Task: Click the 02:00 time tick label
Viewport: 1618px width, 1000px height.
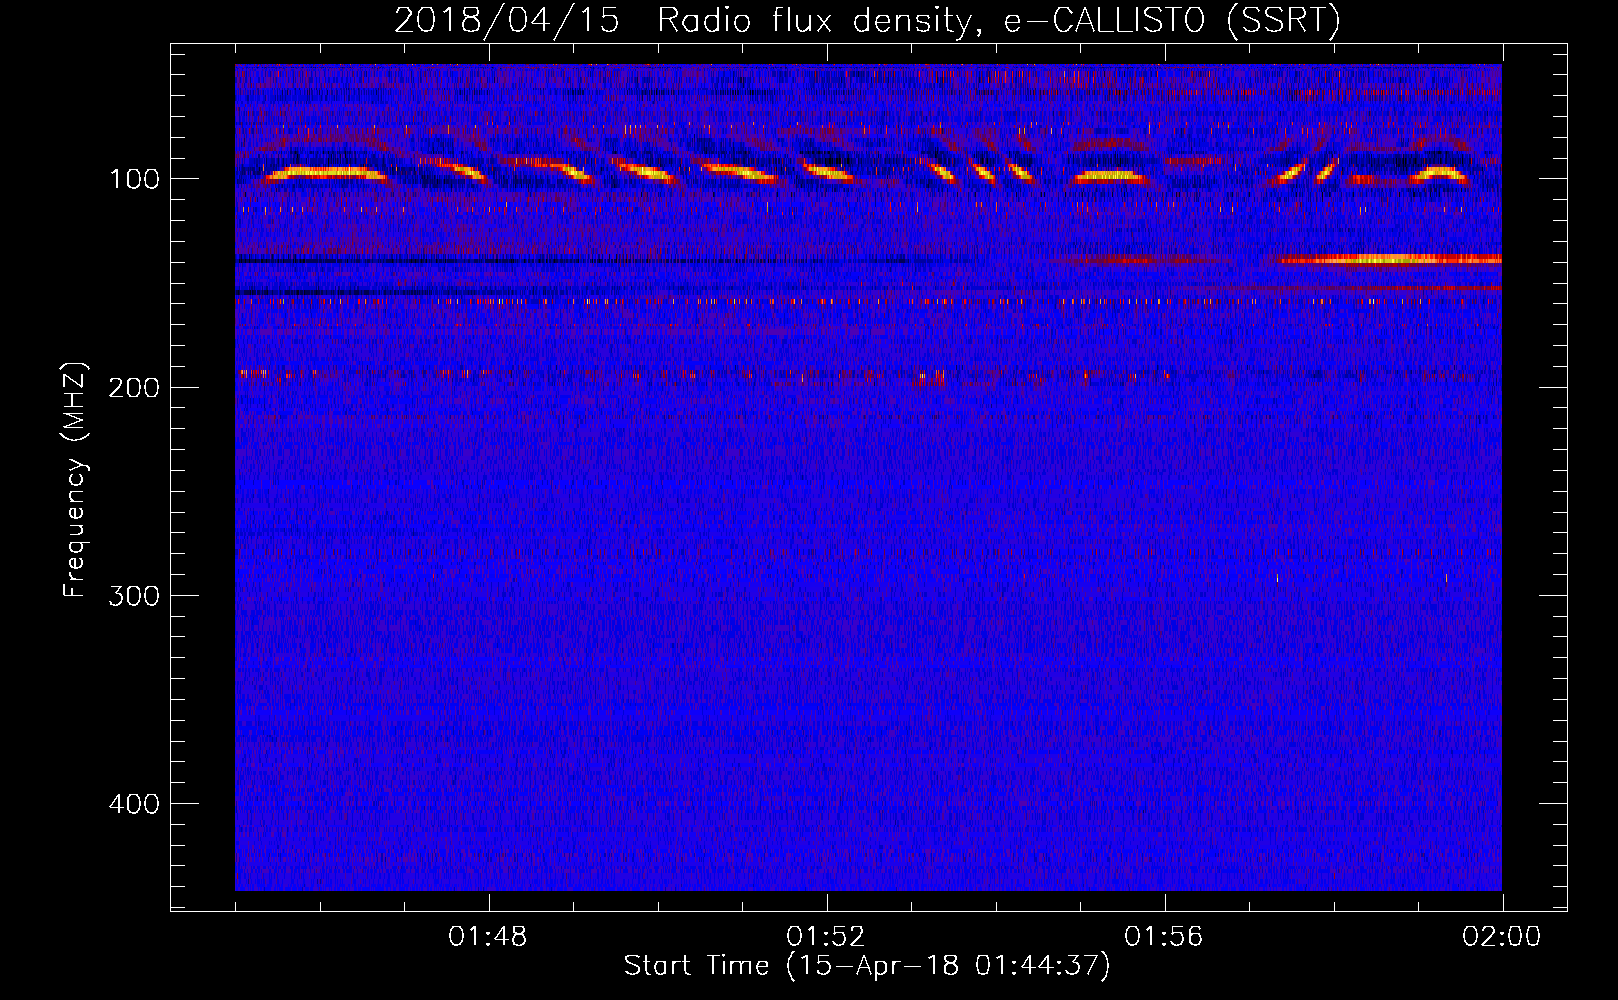Action: point(1502,937)
